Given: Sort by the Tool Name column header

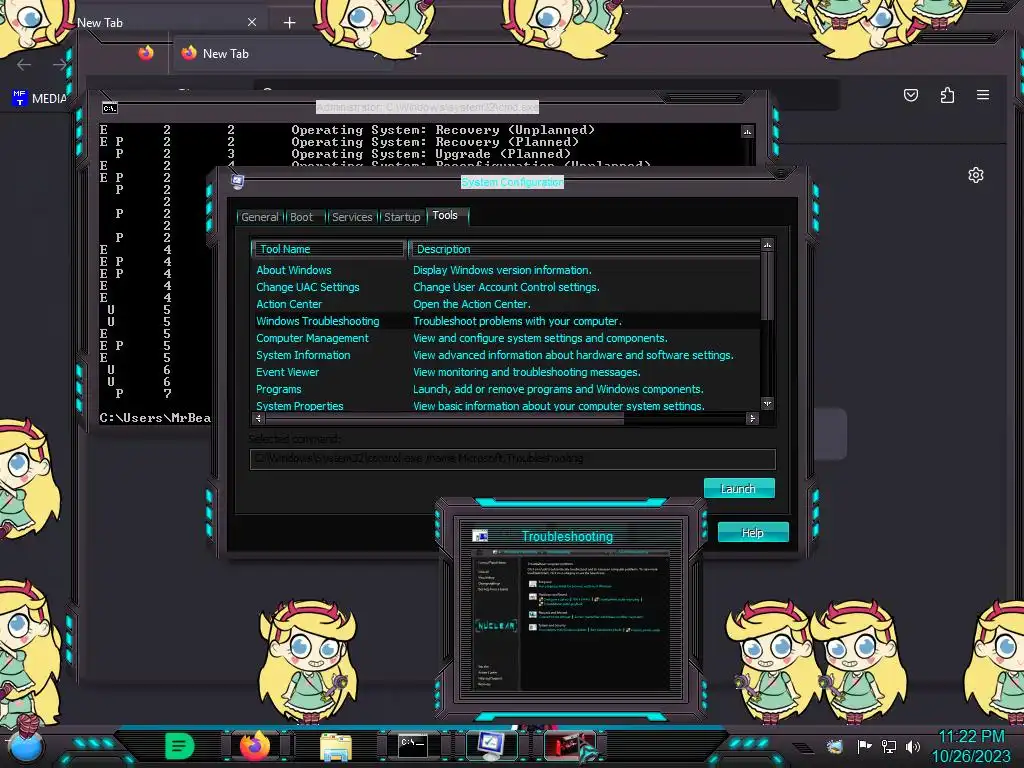Looking at the screenshot, I should pos(328,249).
